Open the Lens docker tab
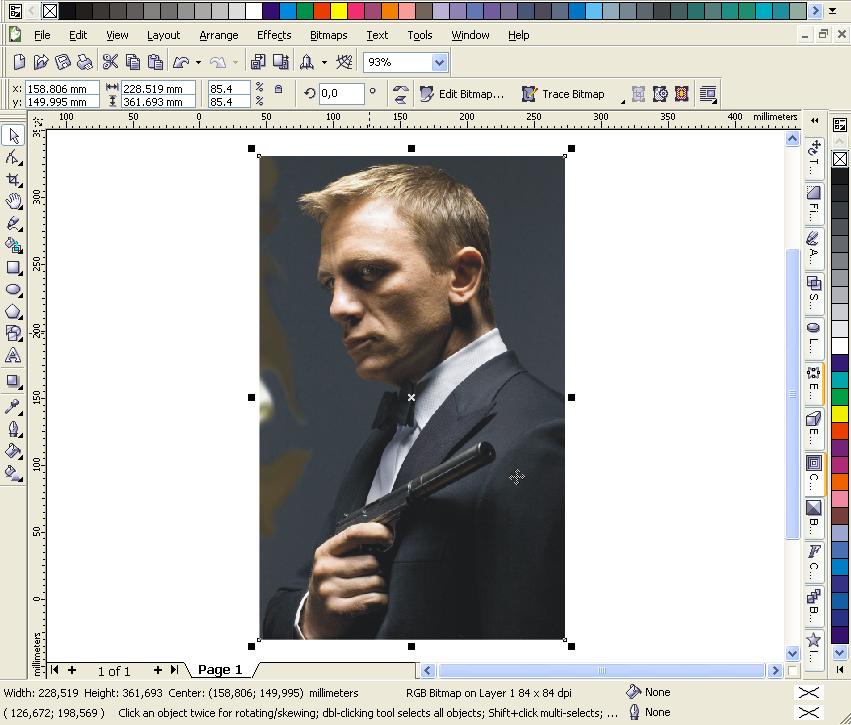The height and width of the screenshot is (725, 851). [814, 338]
